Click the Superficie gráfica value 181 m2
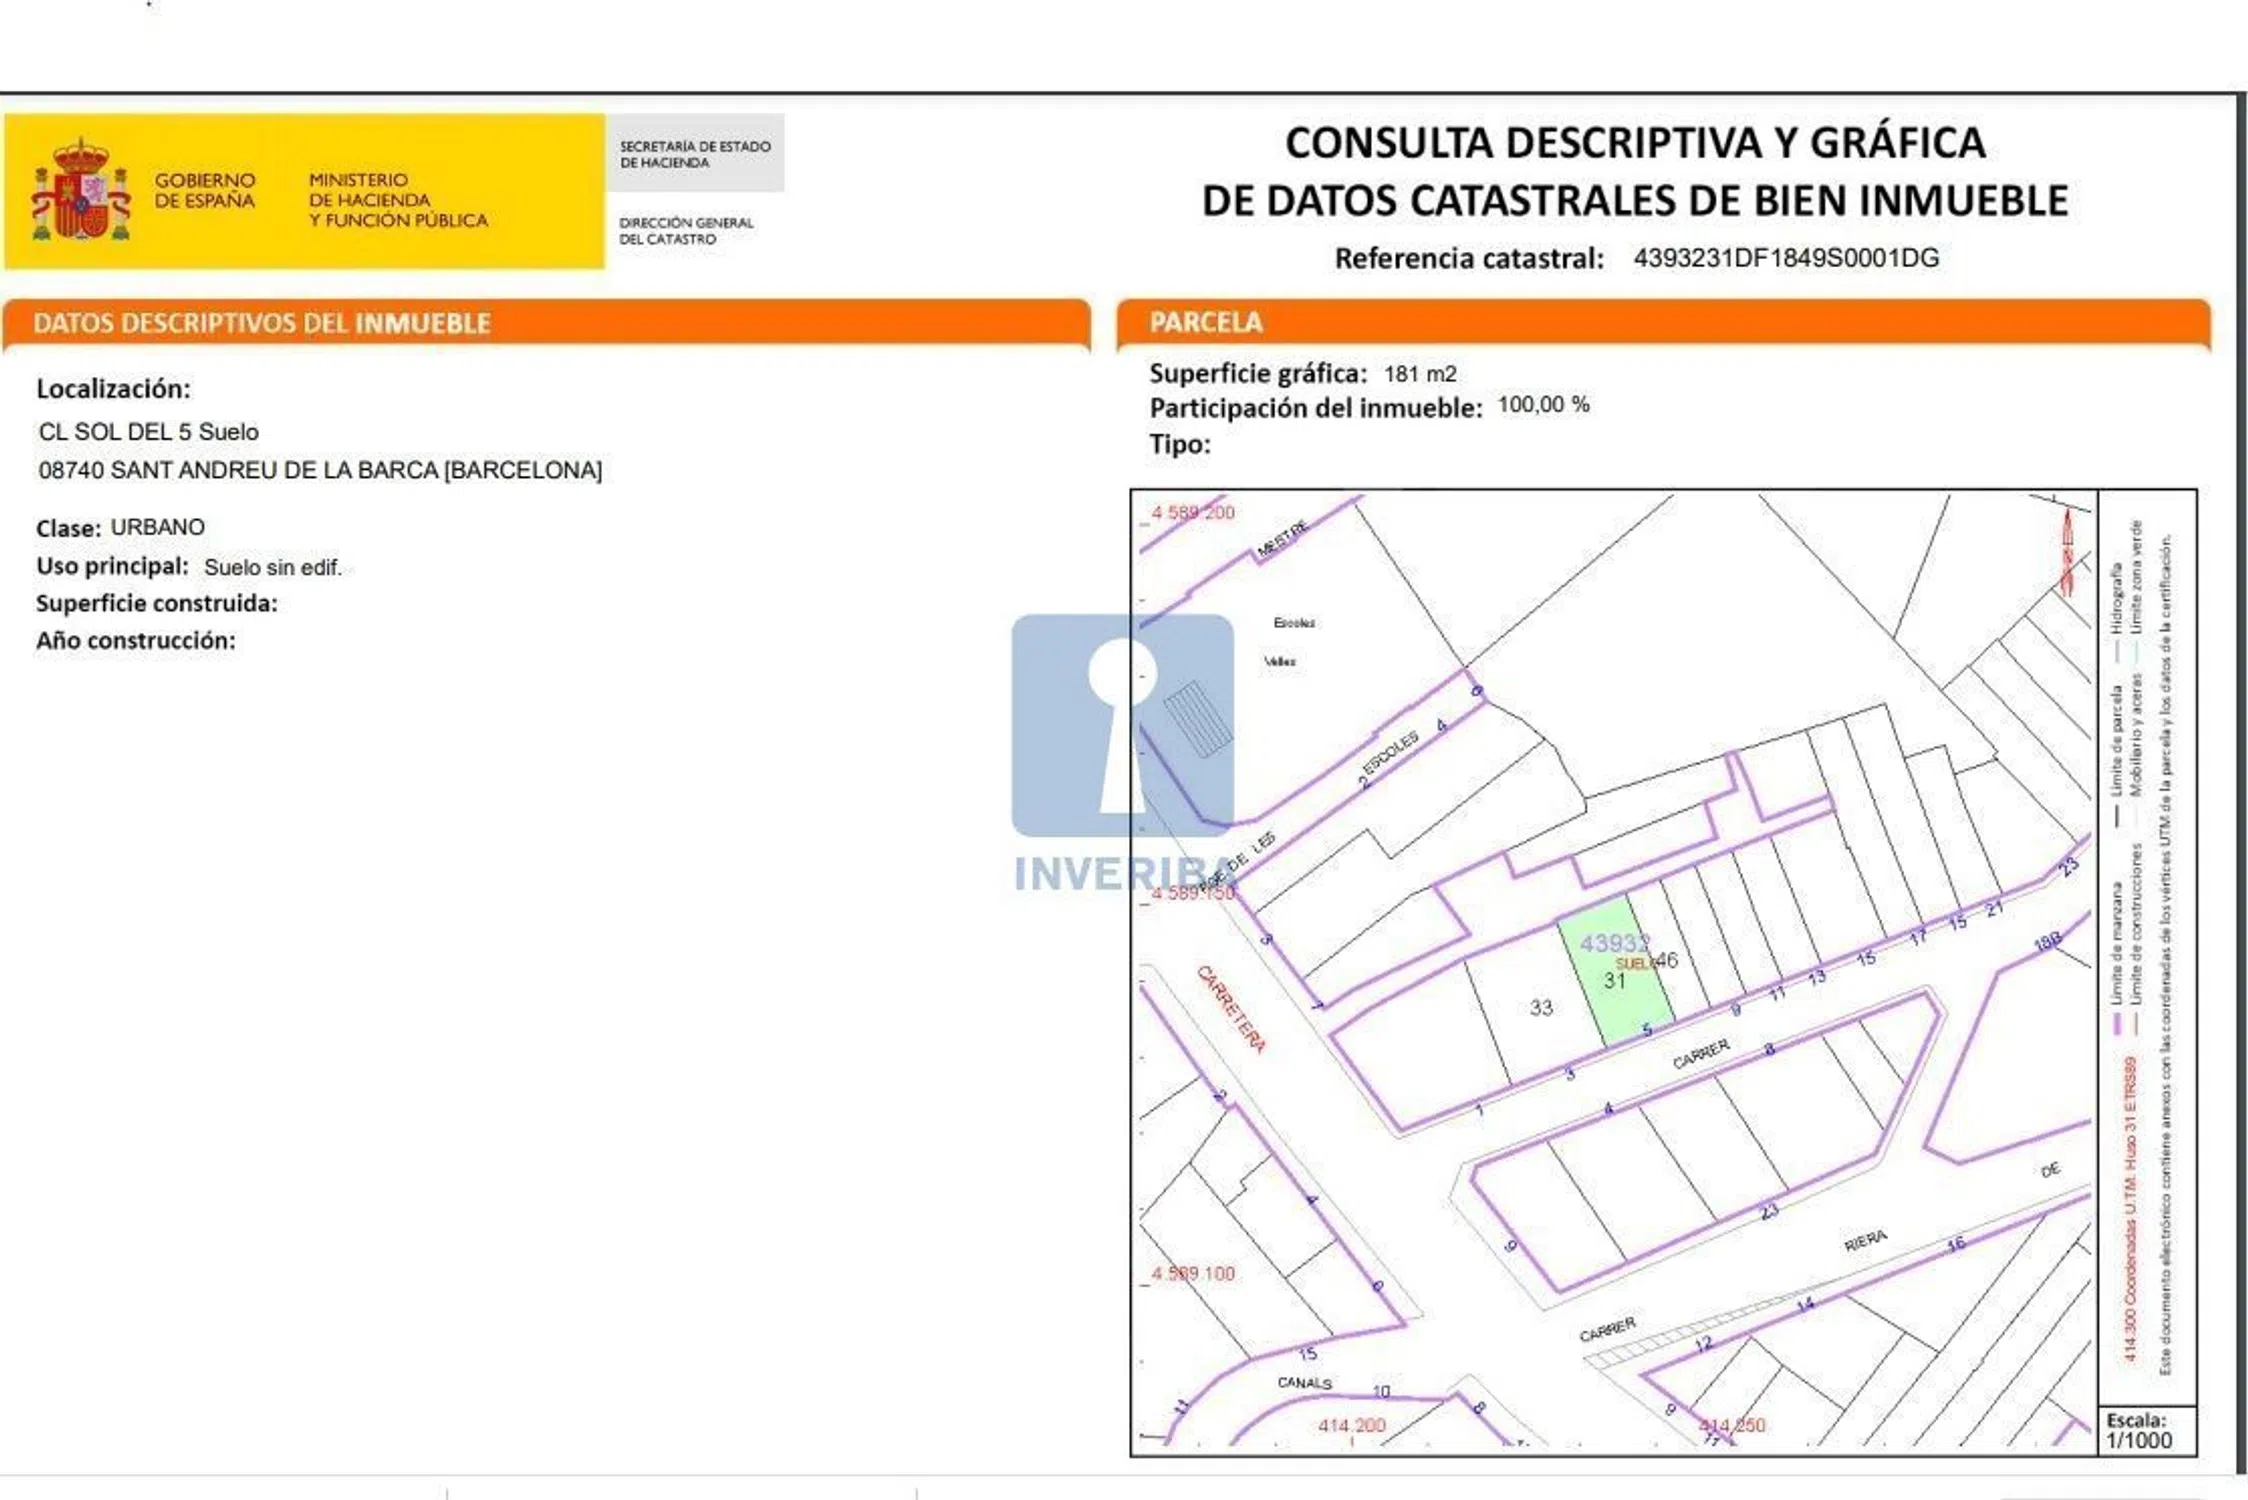 1420,374
